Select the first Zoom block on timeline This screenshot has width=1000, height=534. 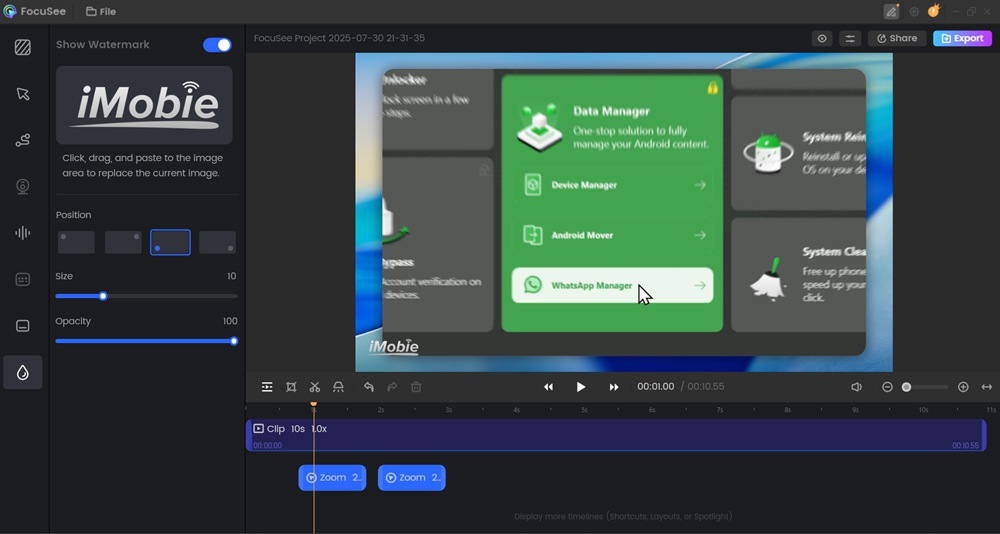tap(332, 477)
